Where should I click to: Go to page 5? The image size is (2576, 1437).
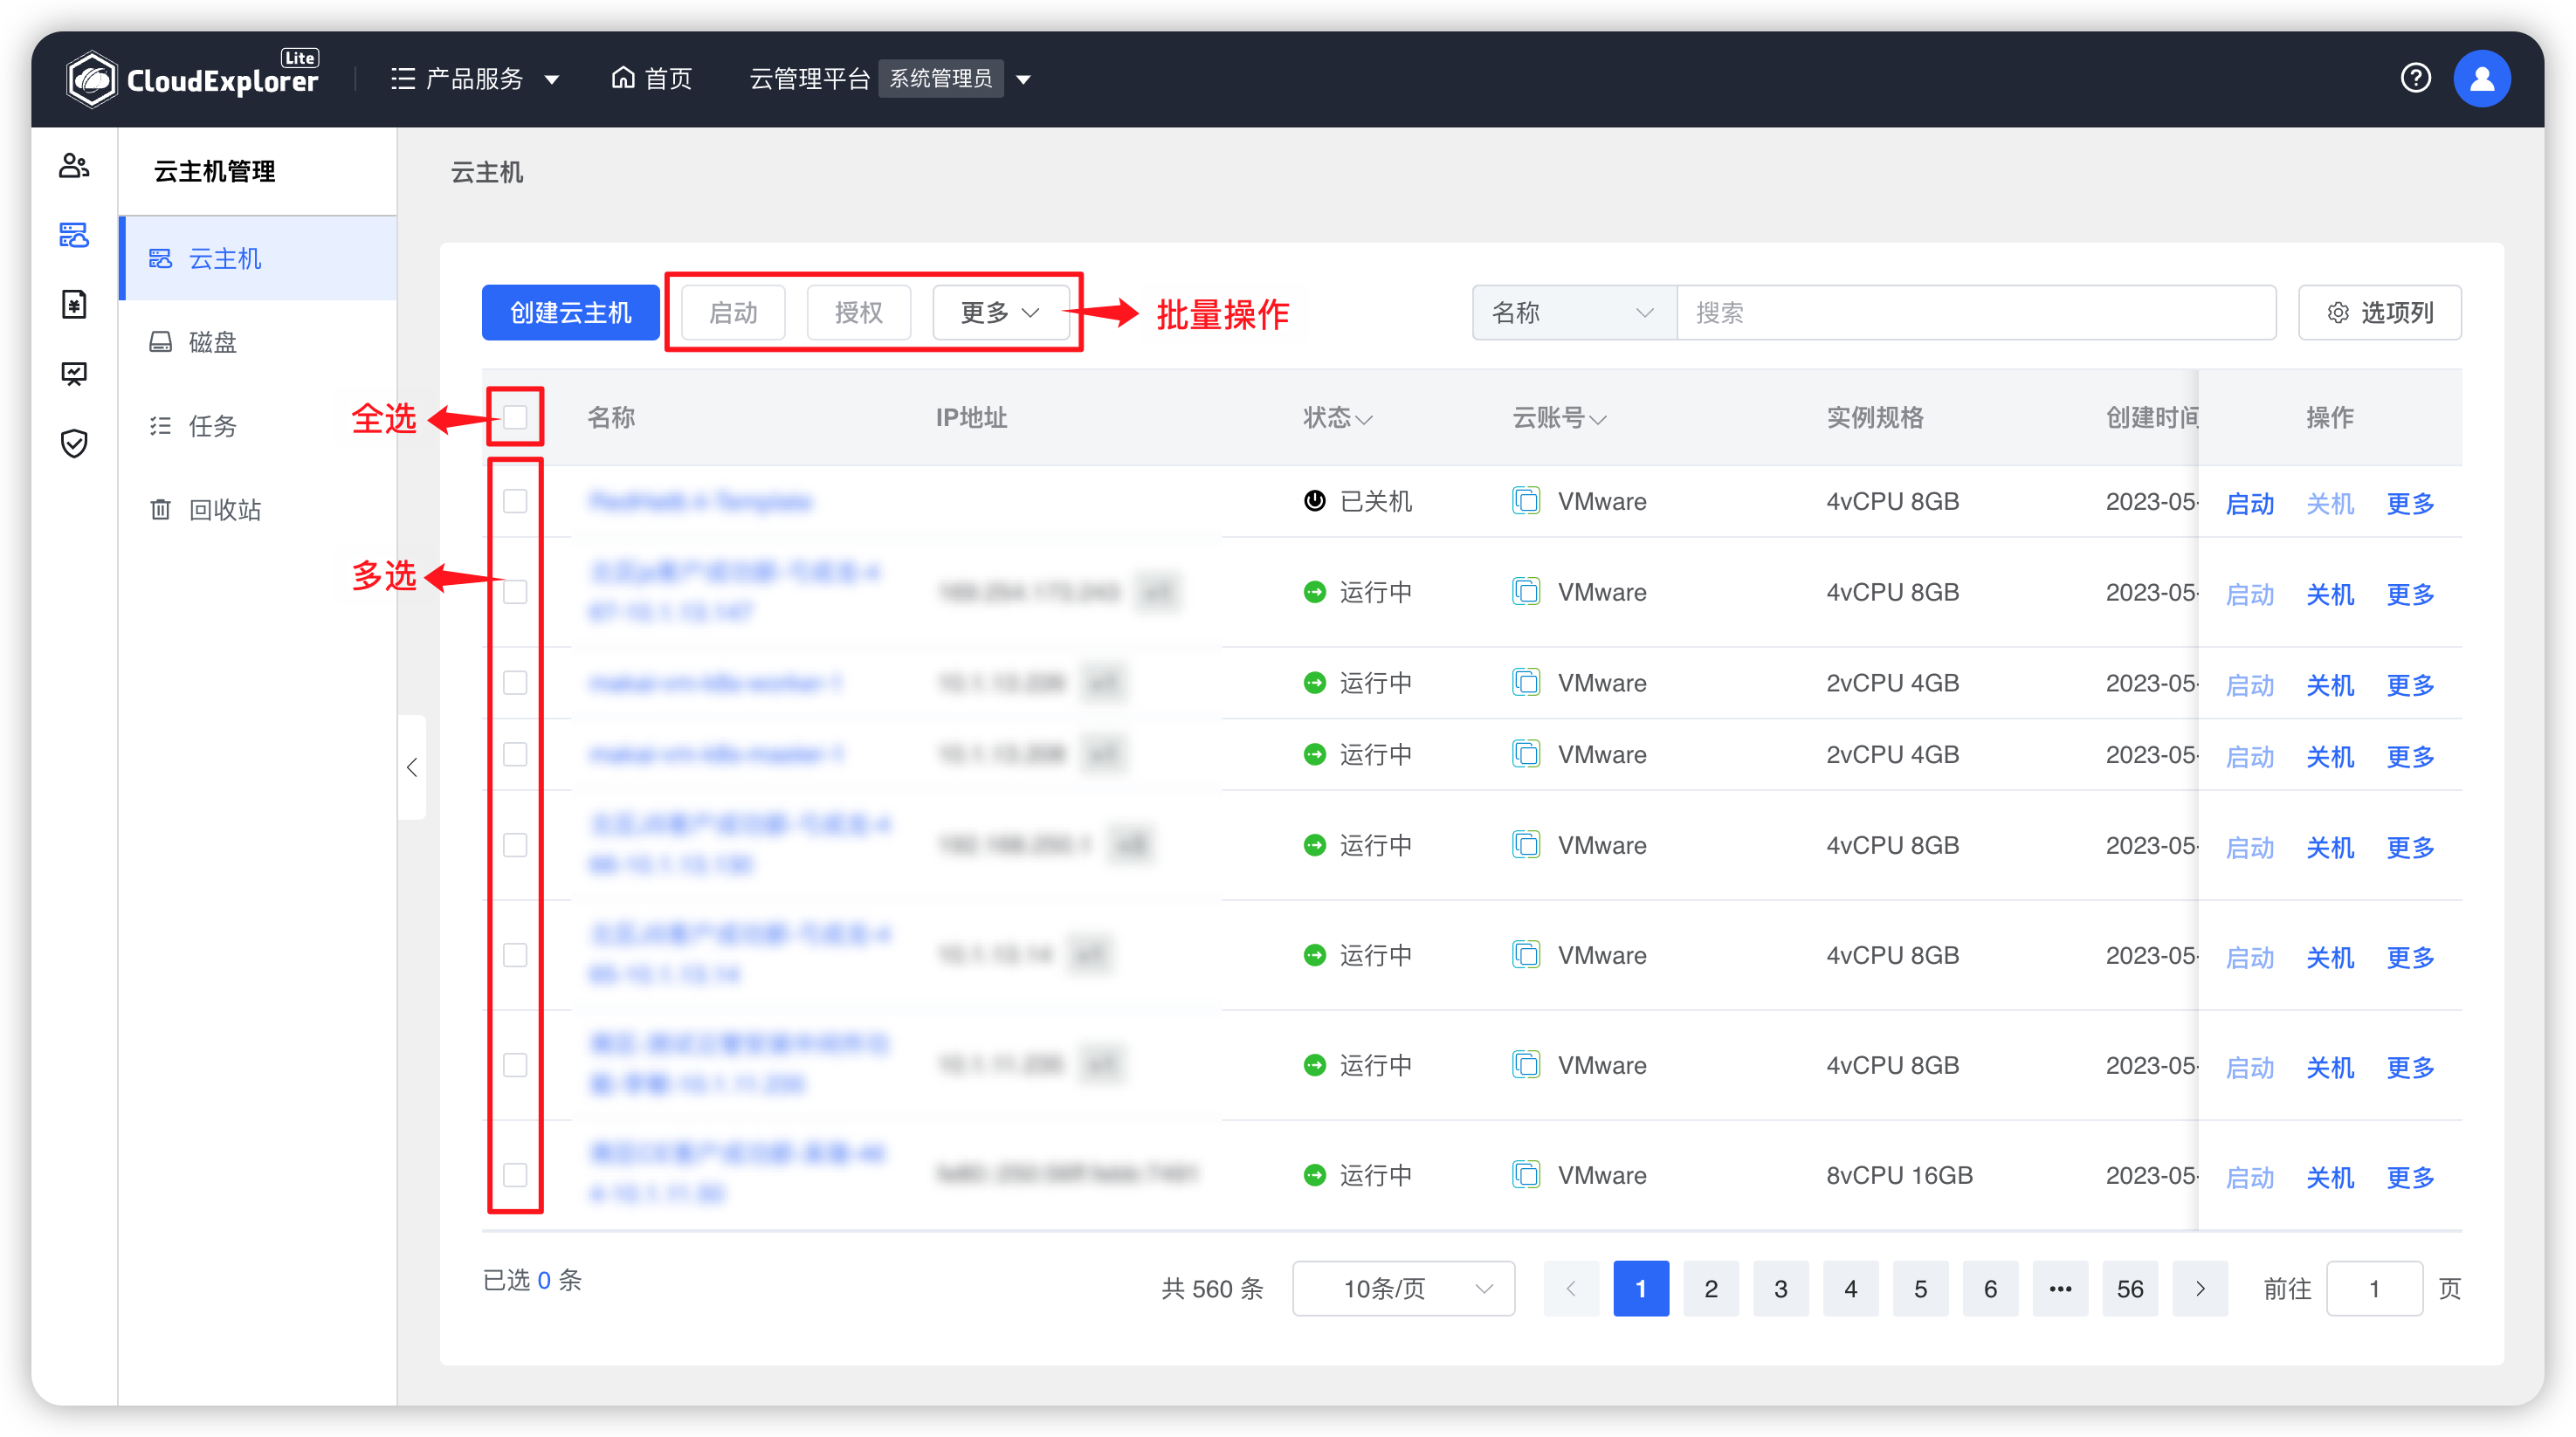click(x=1920, y=1288)
